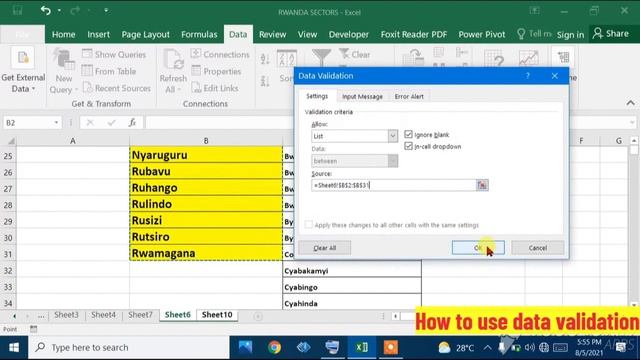The width and height of the screenshot is (640, 360).
Task: Open the Recent Sources list
Action: click(117, 88)
